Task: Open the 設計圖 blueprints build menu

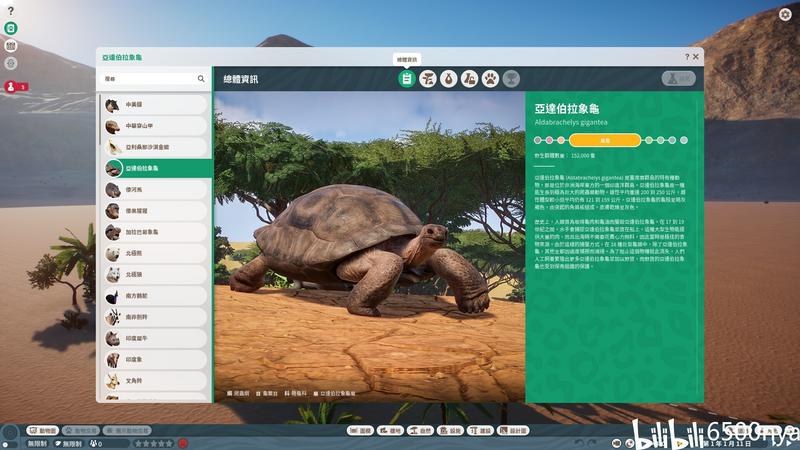Action: (513, 431)
